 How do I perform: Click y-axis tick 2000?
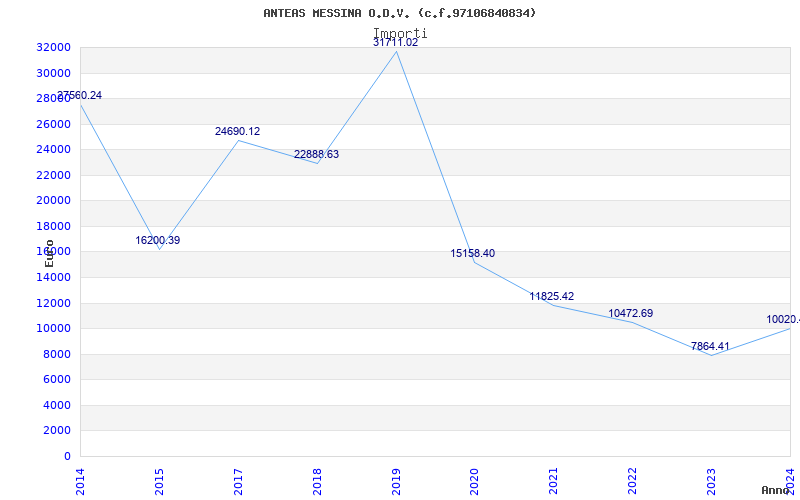(56, 431)
